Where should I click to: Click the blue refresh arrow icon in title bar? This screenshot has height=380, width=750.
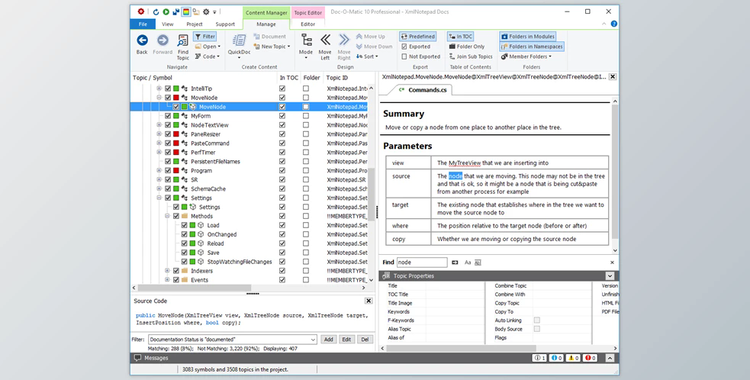[x=155, y=12]
